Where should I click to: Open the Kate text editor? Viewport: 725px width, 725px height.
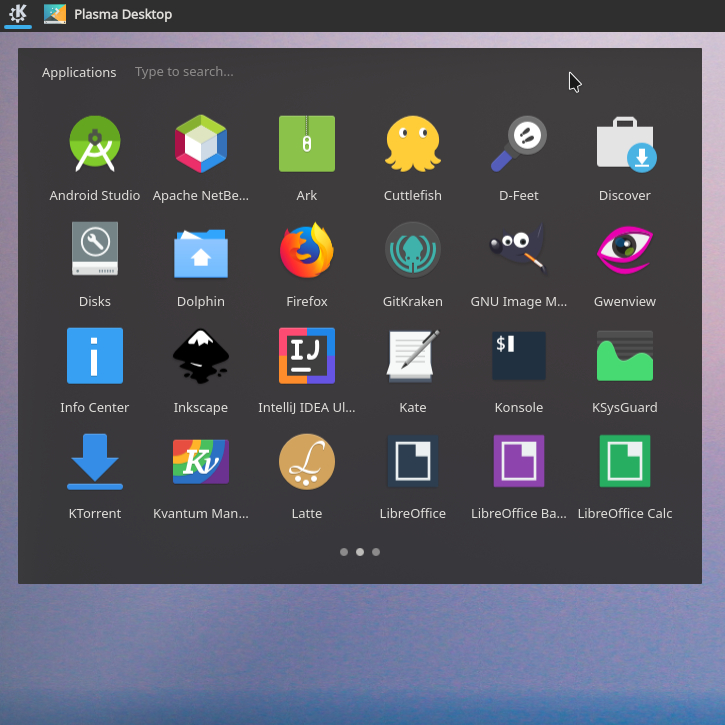412,356
